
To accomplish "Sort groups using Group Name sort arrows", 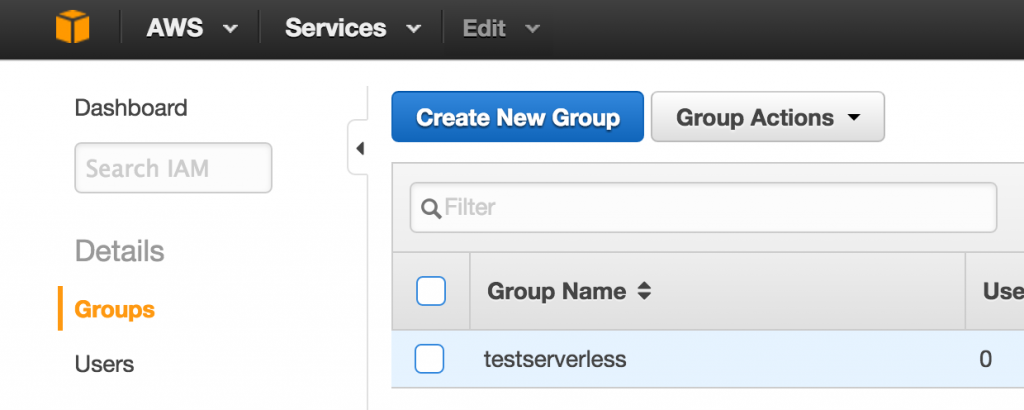I will click(x=644, y=291).
